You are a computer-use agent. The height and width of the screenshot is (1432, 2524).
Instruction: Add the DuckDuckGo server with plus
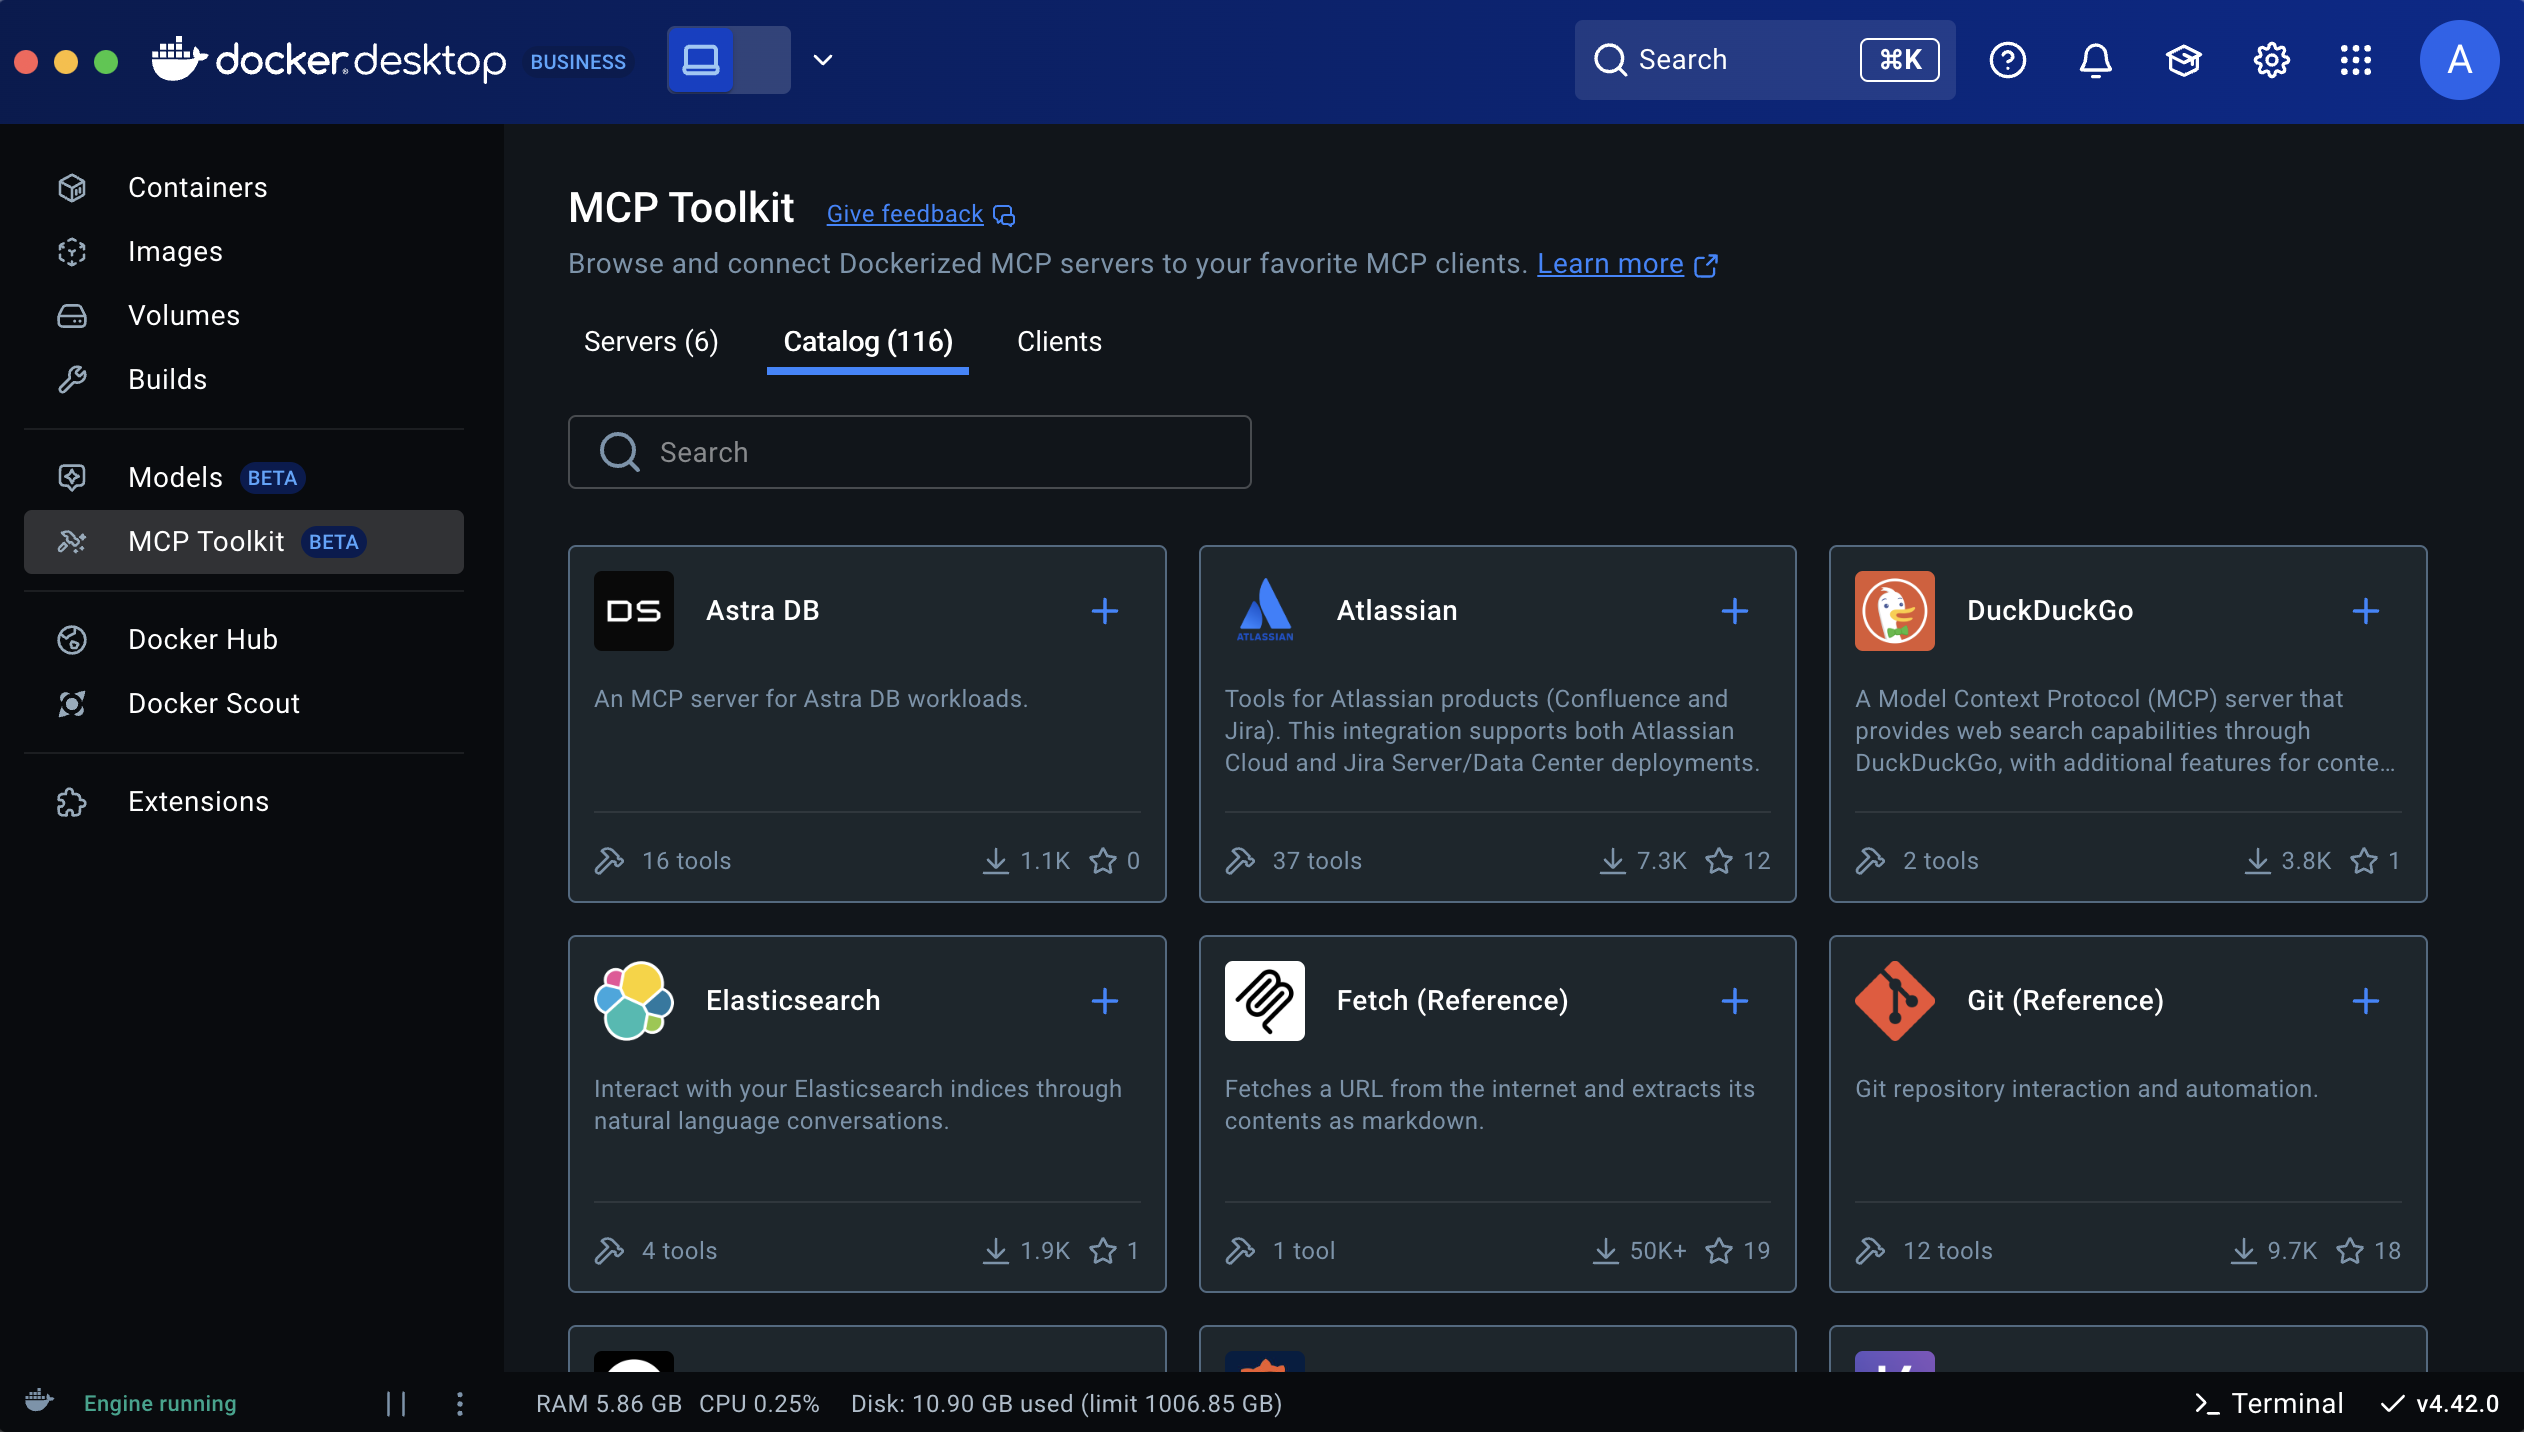tap(2365, 611)
